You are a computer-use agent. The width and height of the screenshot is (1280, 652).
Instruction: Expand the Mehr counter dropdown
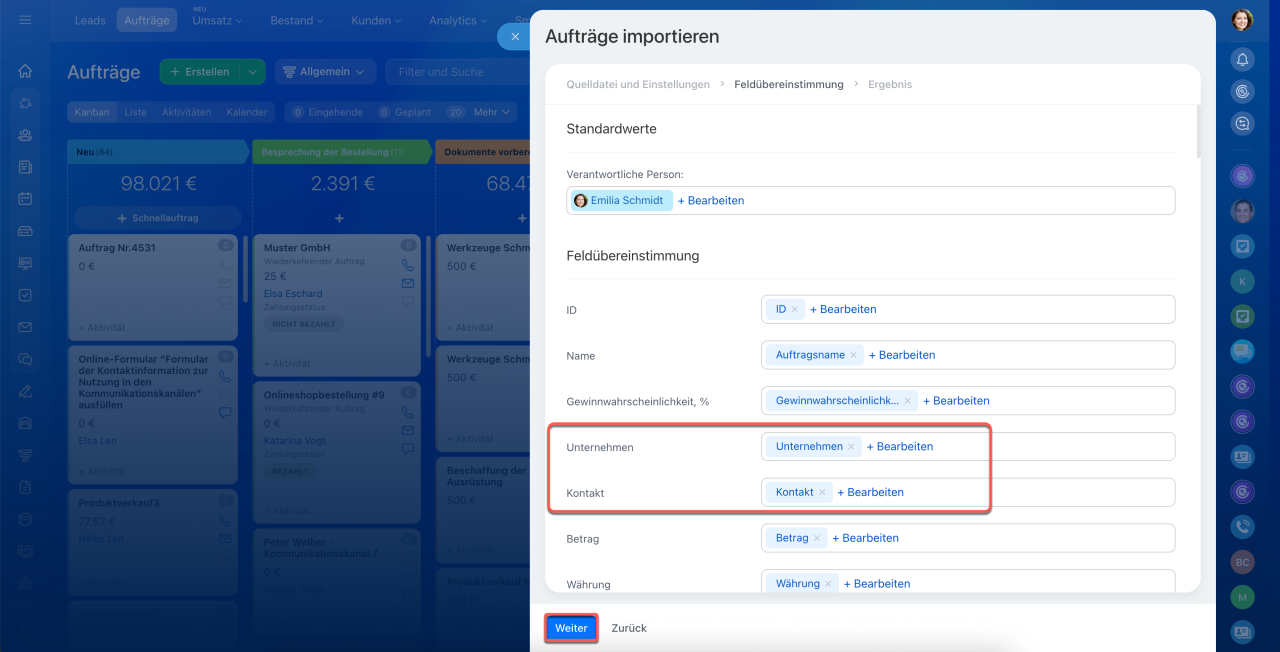[492, 113]
